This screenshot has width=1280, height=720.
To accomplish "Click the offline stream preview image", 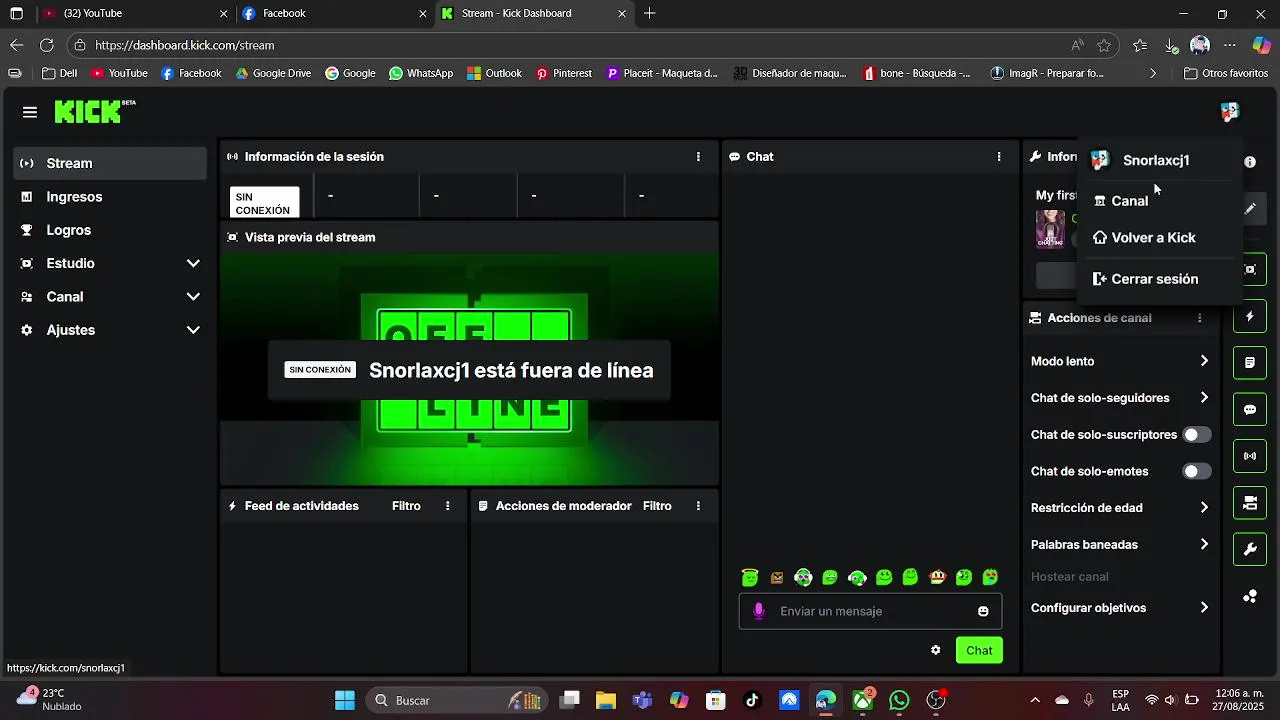I will coord(470,370).
